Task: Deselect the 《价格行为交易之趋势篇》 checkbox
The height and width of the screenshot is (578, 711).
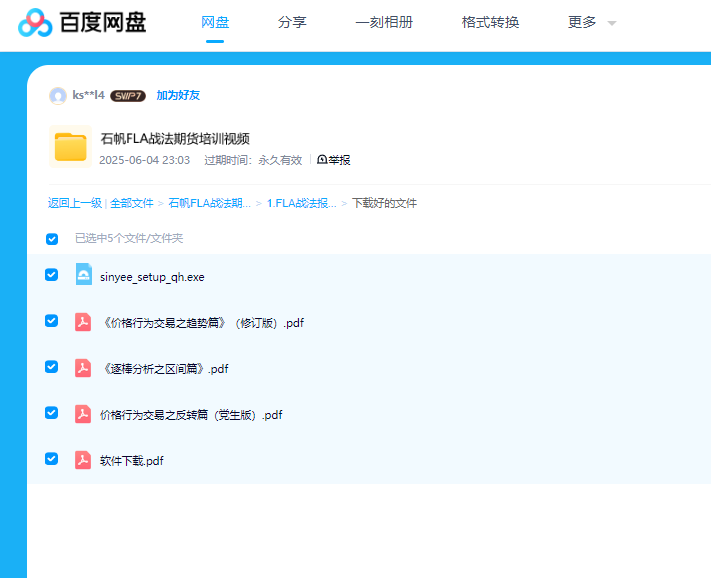Action: [52, 321]
